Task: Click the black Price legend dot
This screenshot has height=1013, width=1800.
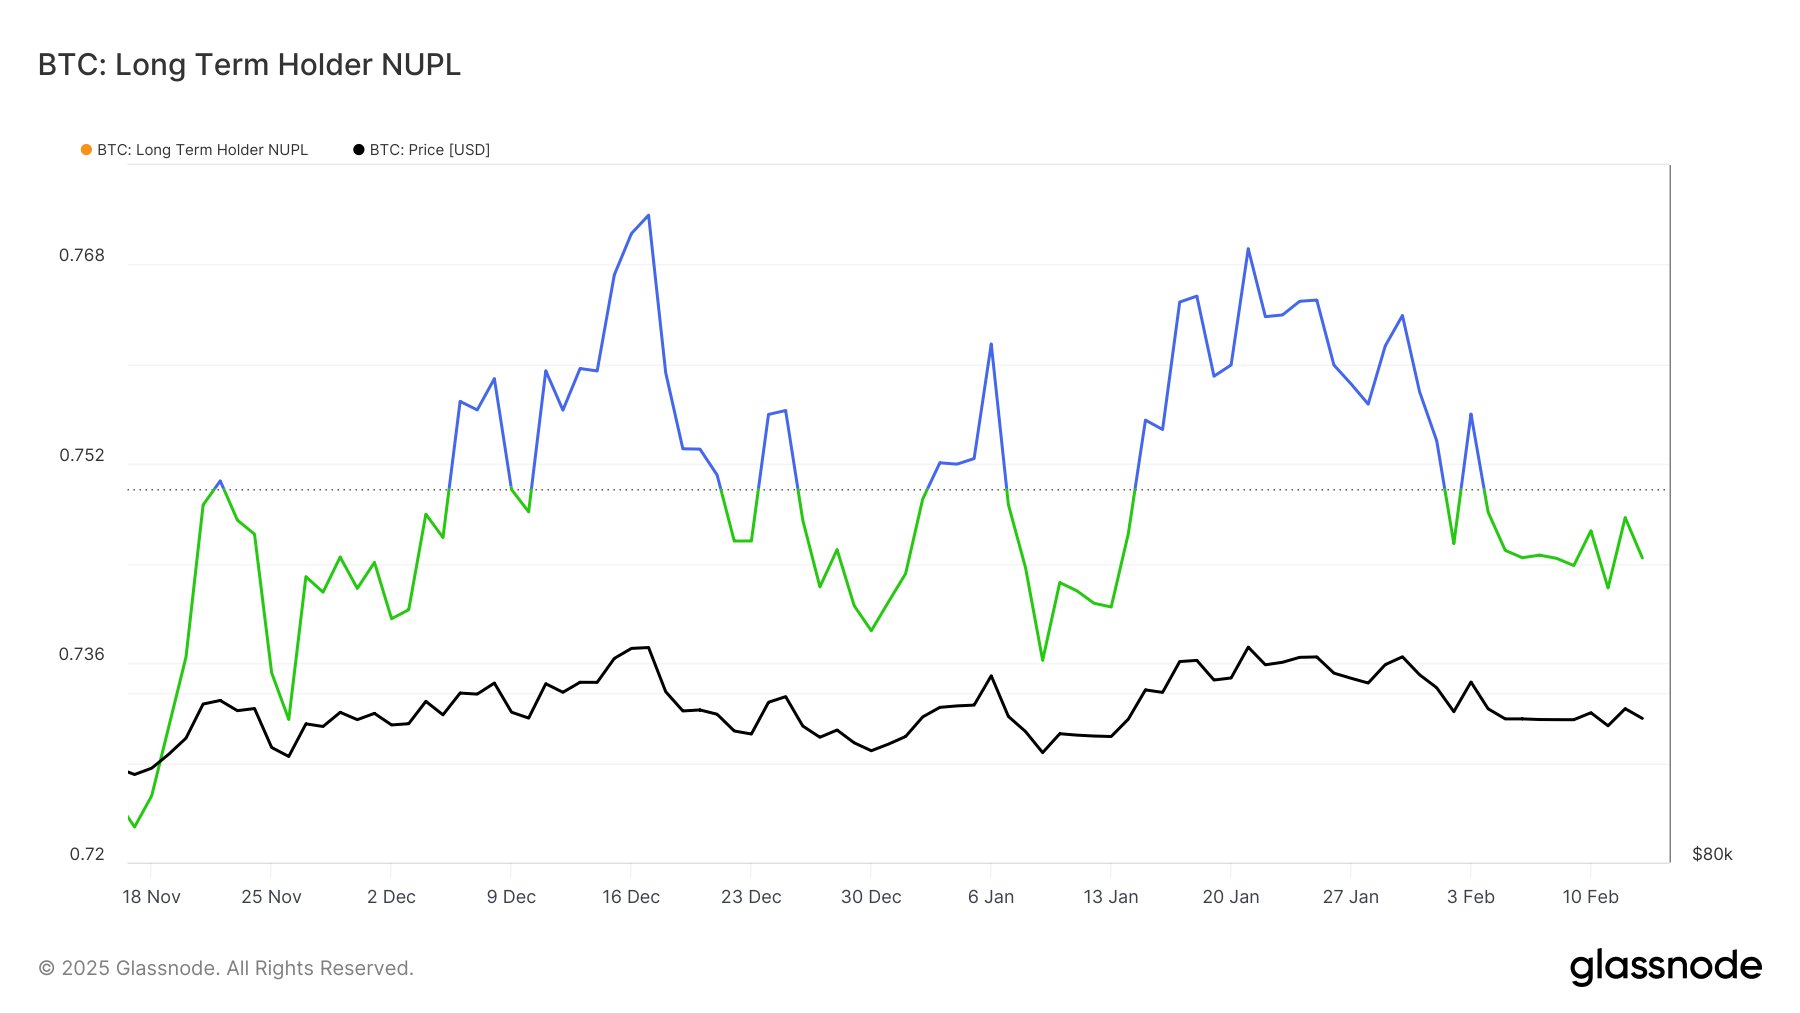Action: [359, 150]
